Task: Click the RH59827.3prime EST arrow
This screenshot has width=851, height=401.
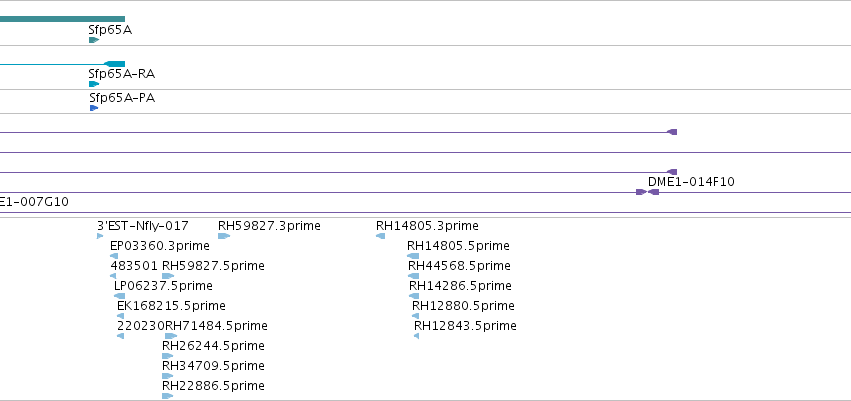Action: 224,236
